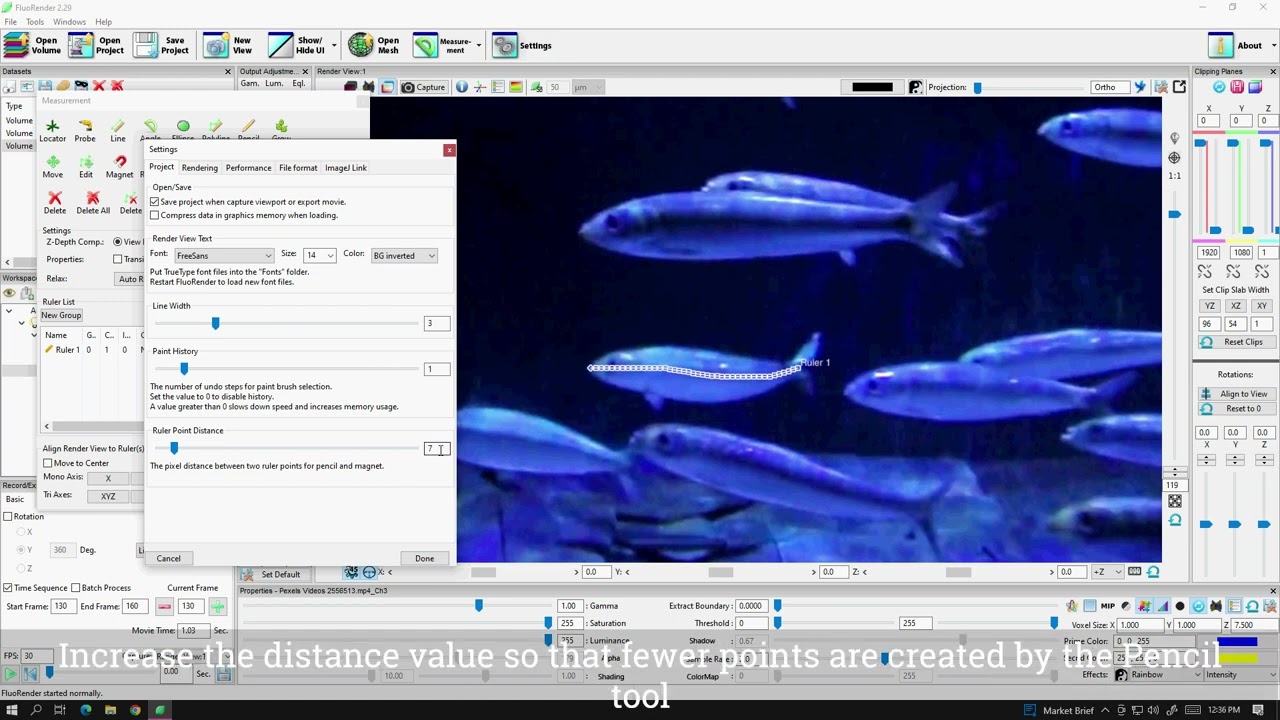This screenshot has width=1280, height=720.
Task: Enable Compress data in graphics memory checkbox
Action: (155, 215)
